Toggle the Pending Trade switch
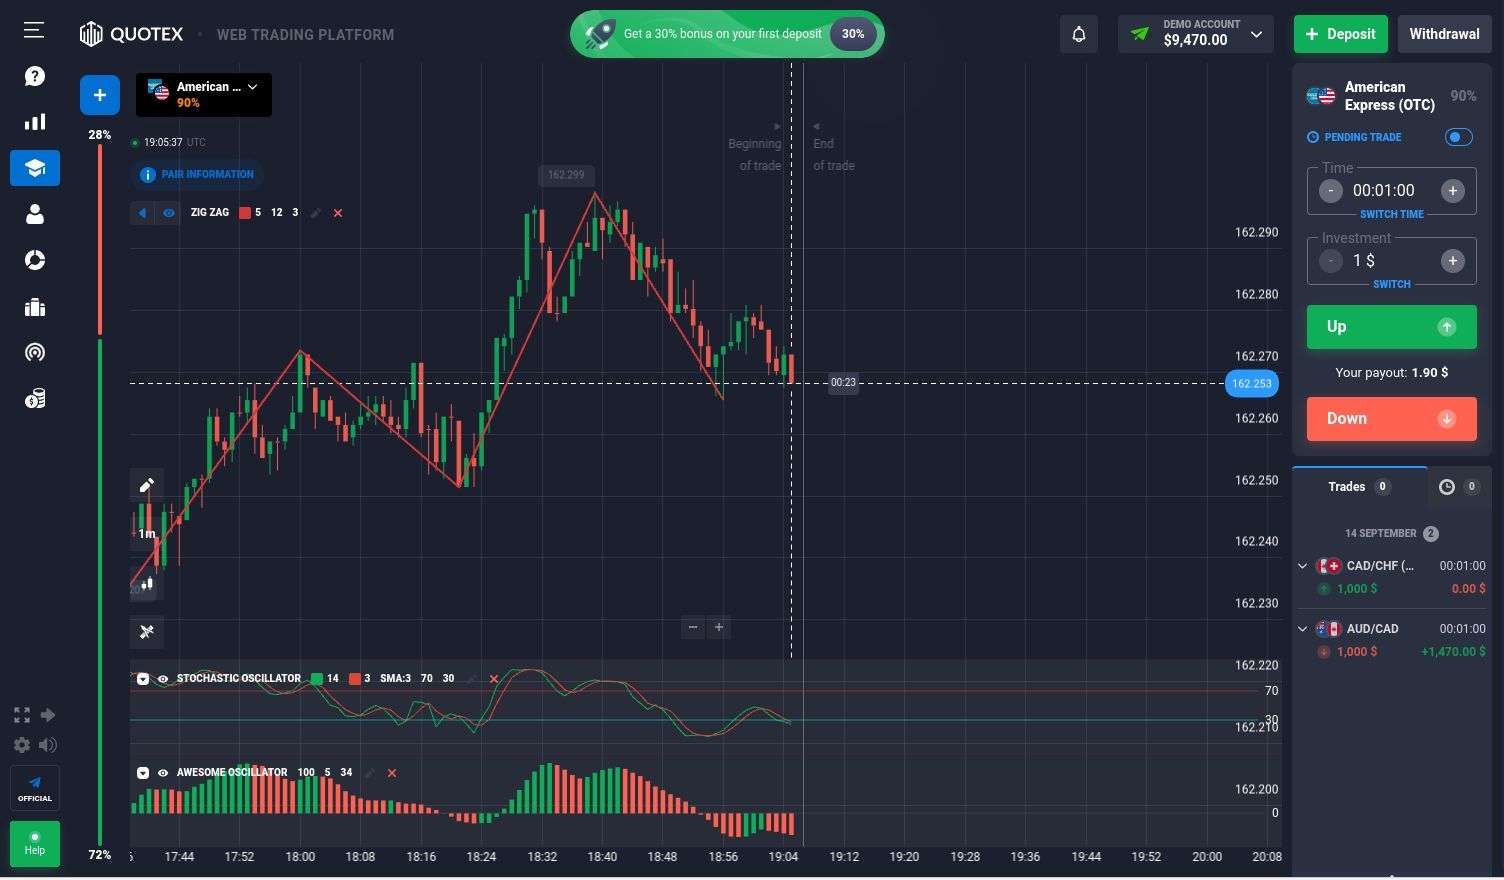Viewport: 1504px width, 880px height. point(1459,137)
